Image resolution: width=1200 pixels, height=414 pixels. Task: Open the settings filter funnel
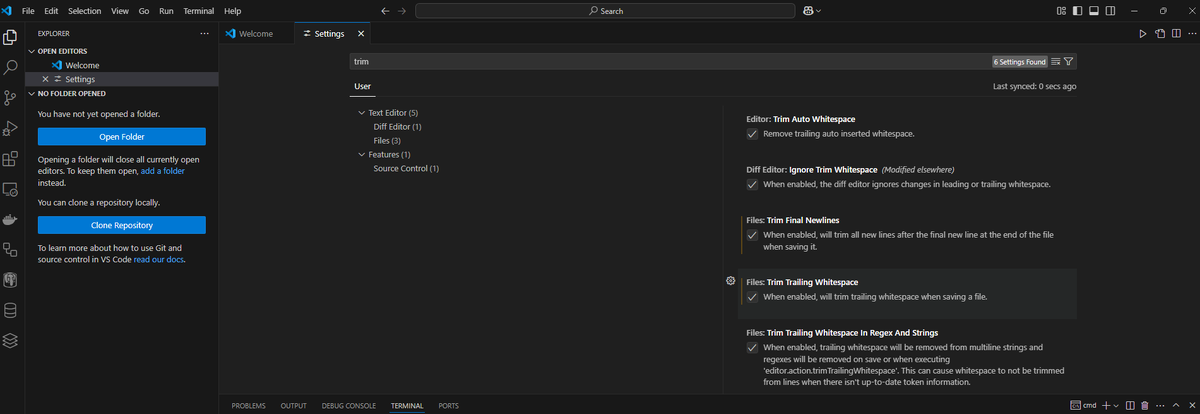tap(1069, 61)
